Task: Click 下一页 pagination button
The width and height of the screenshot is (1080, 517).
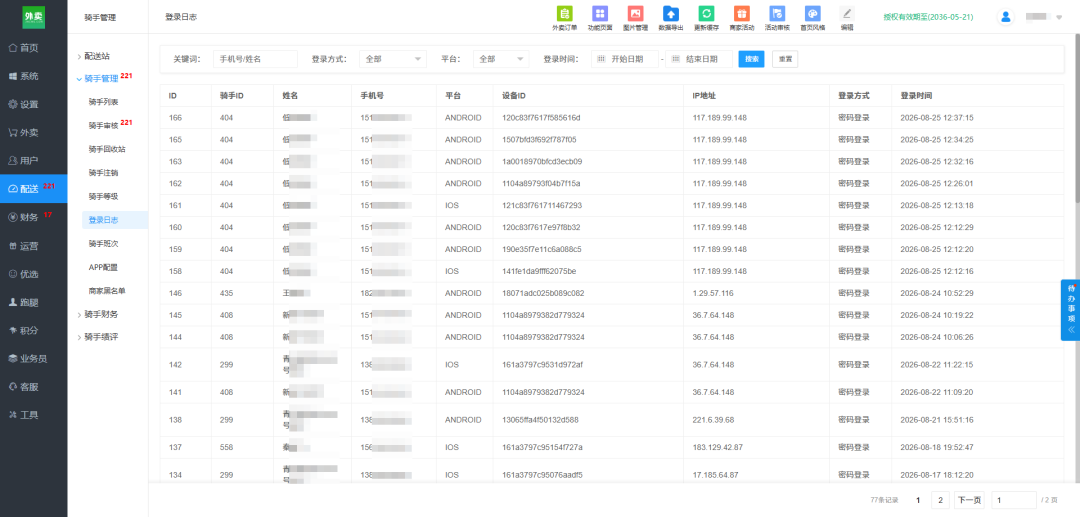Action: coord(969,500)
